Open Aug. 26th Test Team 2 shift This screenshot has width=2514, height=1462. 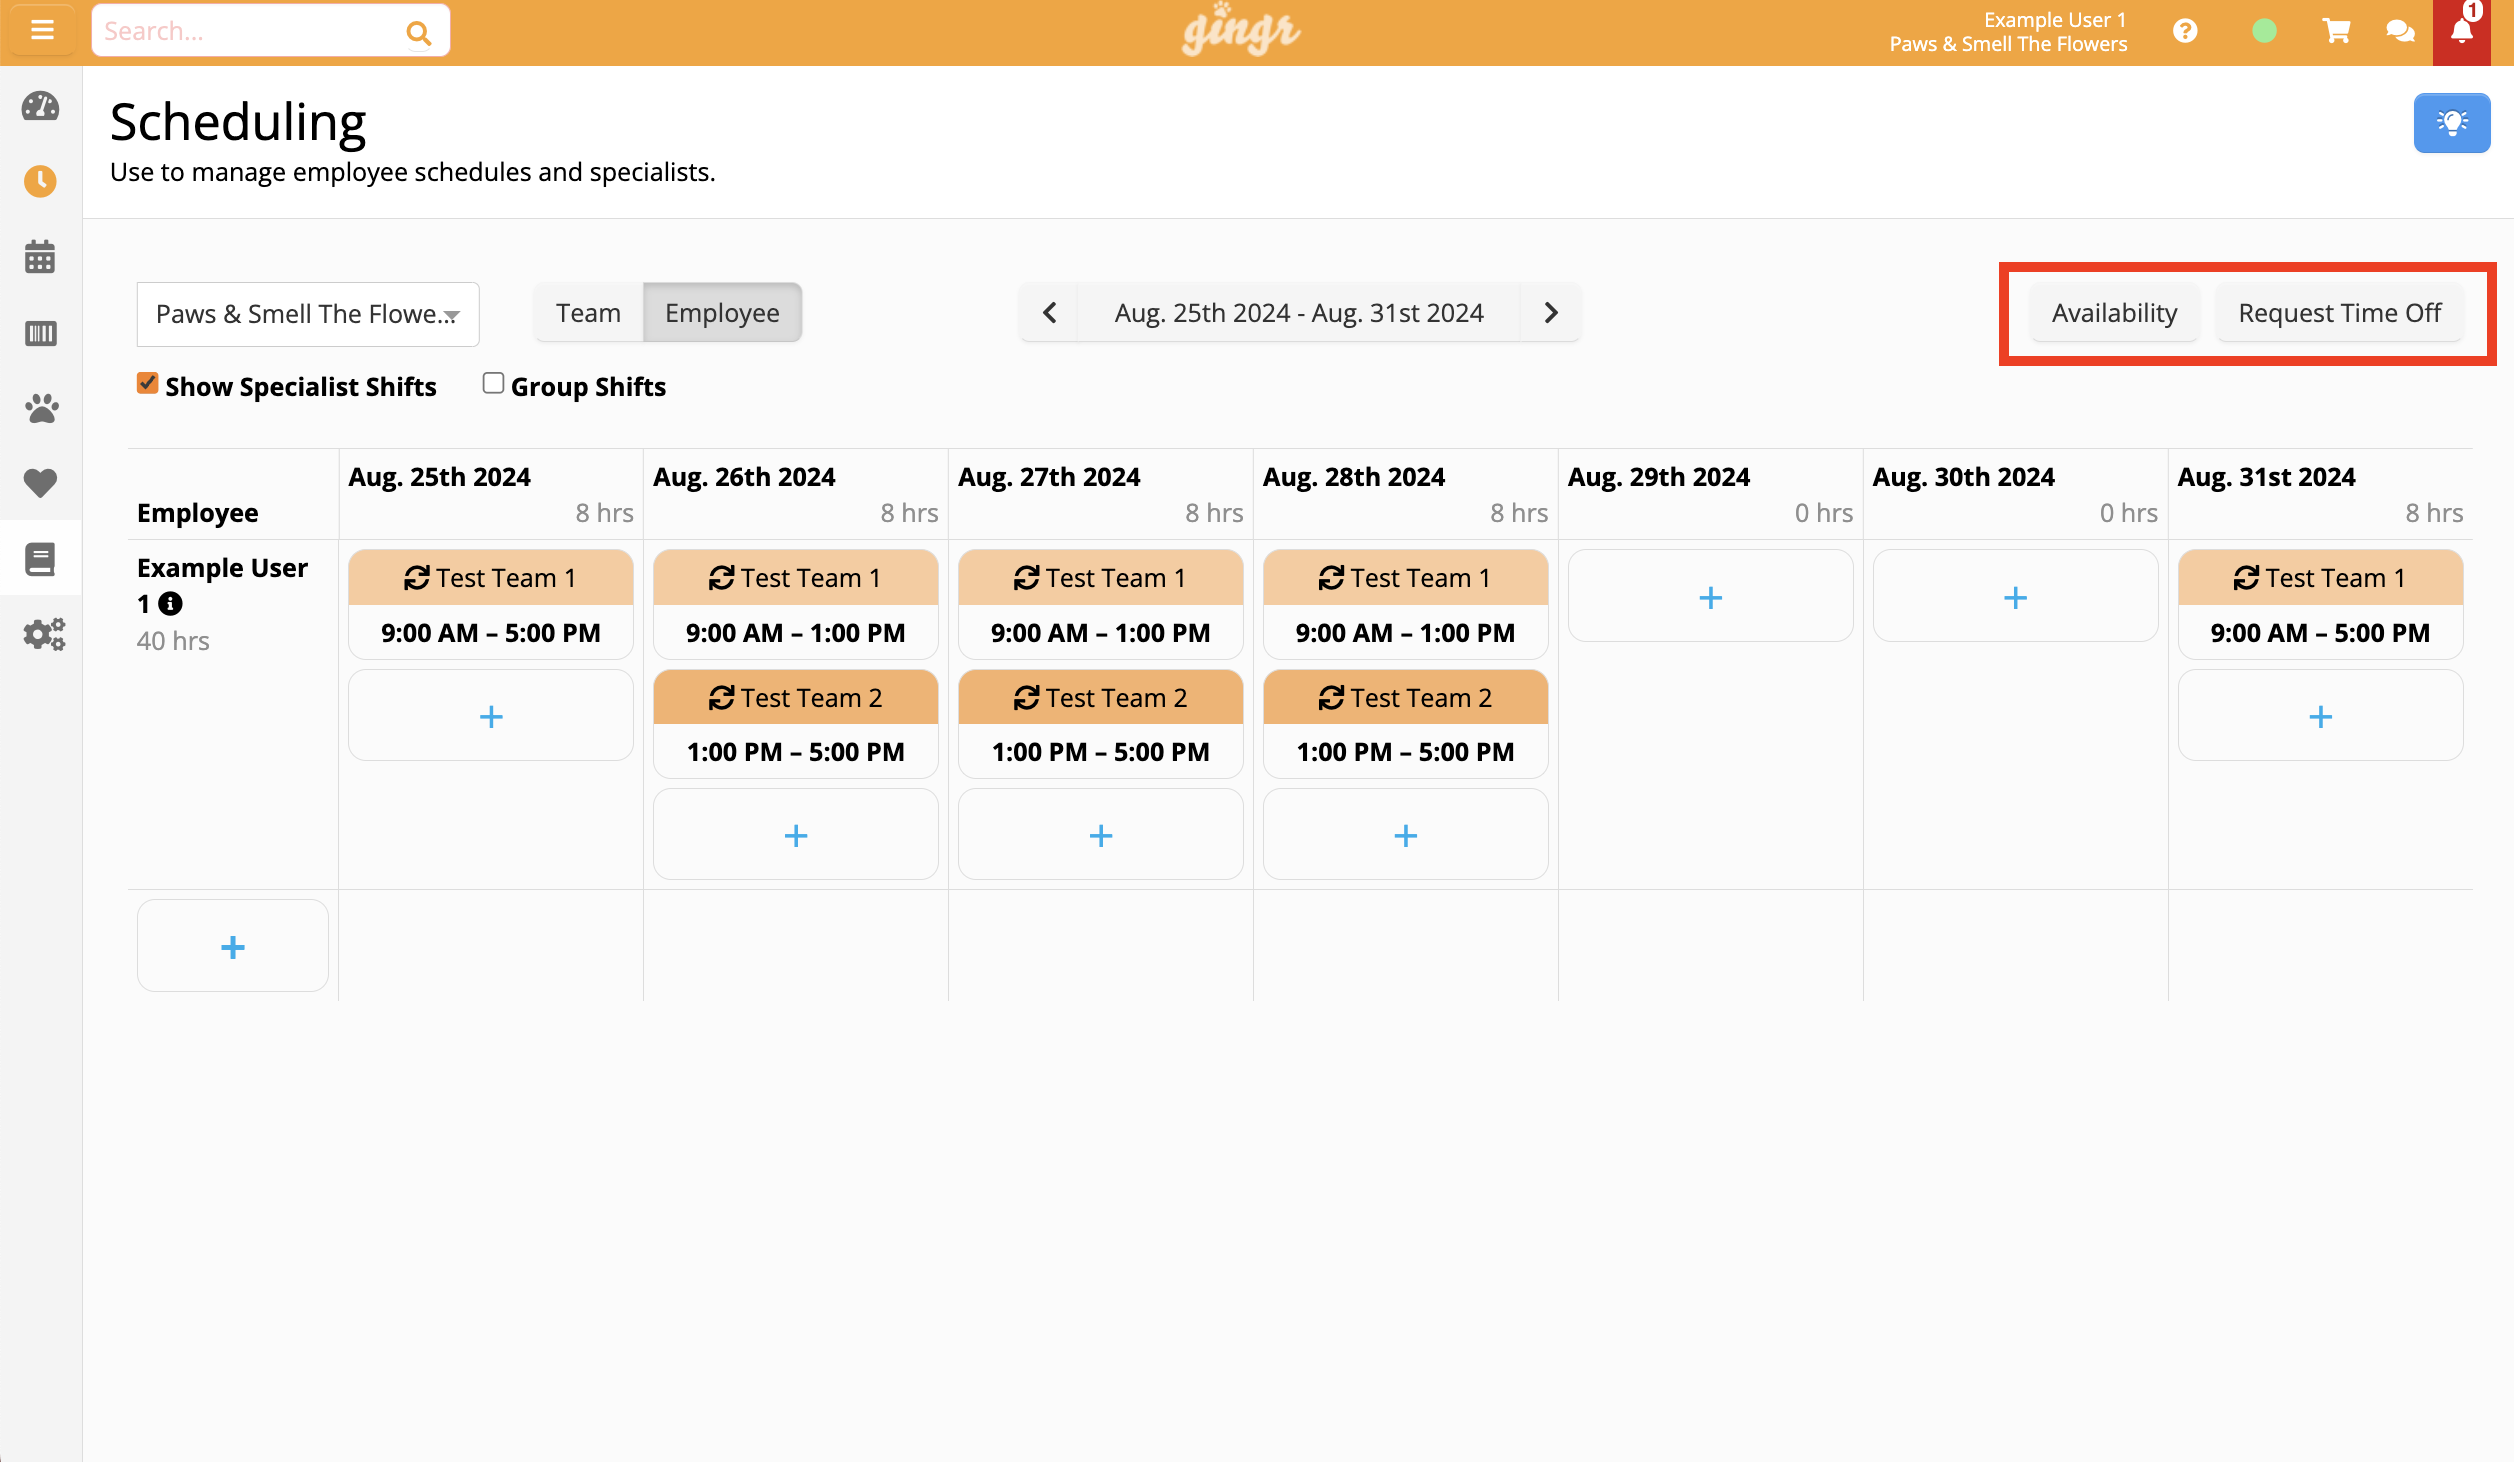click(x=795, y=724)
